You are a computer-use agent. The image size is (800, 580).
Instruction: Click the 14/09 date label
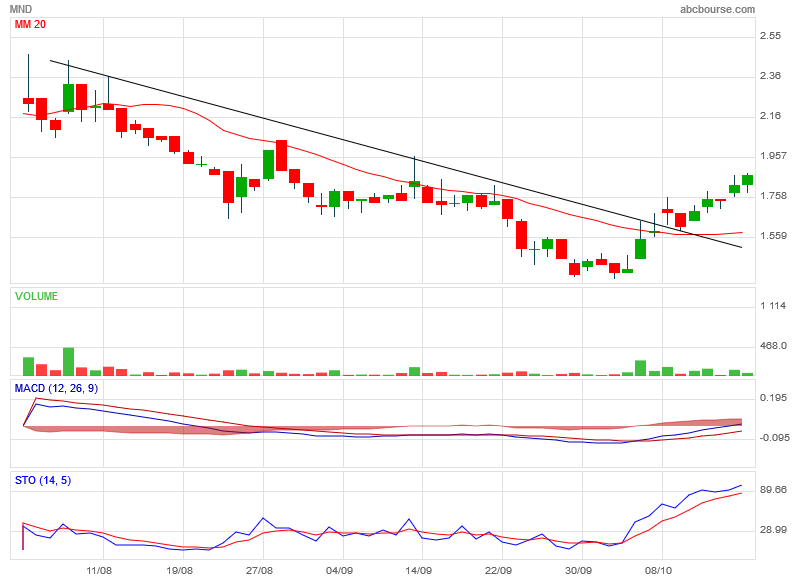(418, 570)
